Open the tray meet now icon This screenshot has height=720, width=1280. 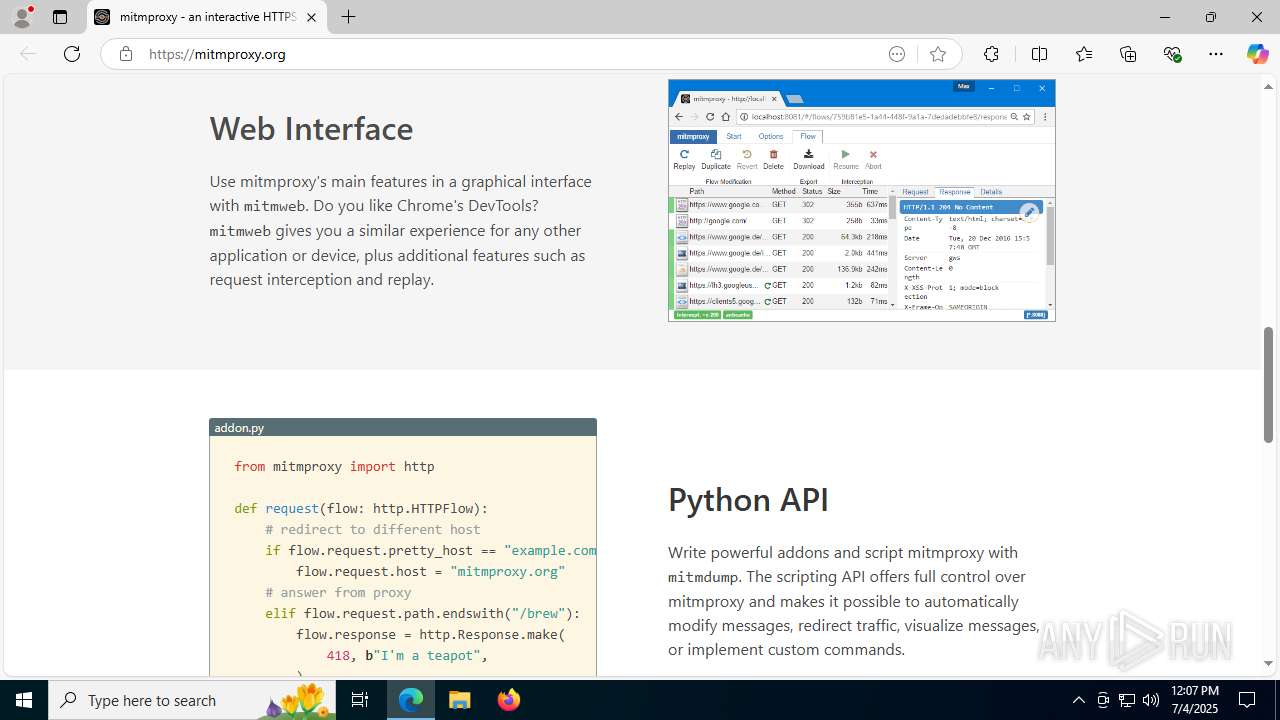pyautogui.click(x=1103, y=700)
